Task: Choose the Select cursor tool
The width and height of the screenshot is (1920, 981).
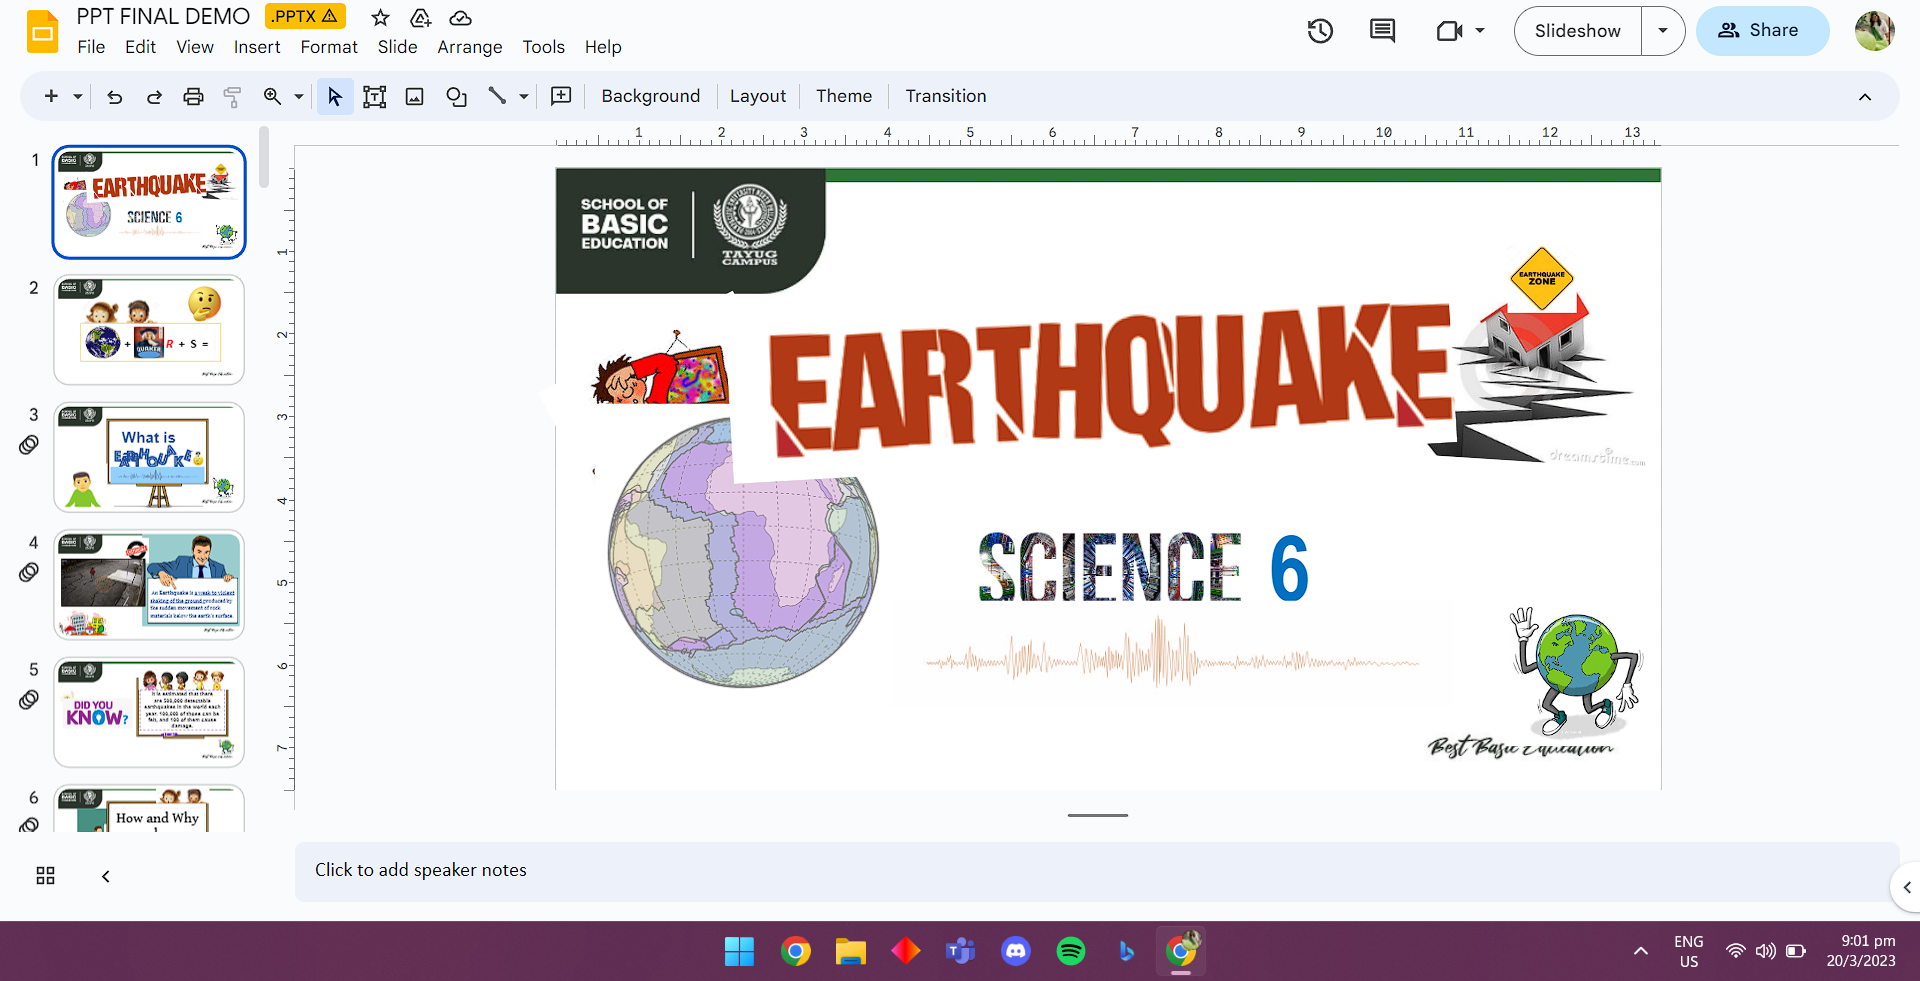Action: pyautogui.click(x=335, y=96)
